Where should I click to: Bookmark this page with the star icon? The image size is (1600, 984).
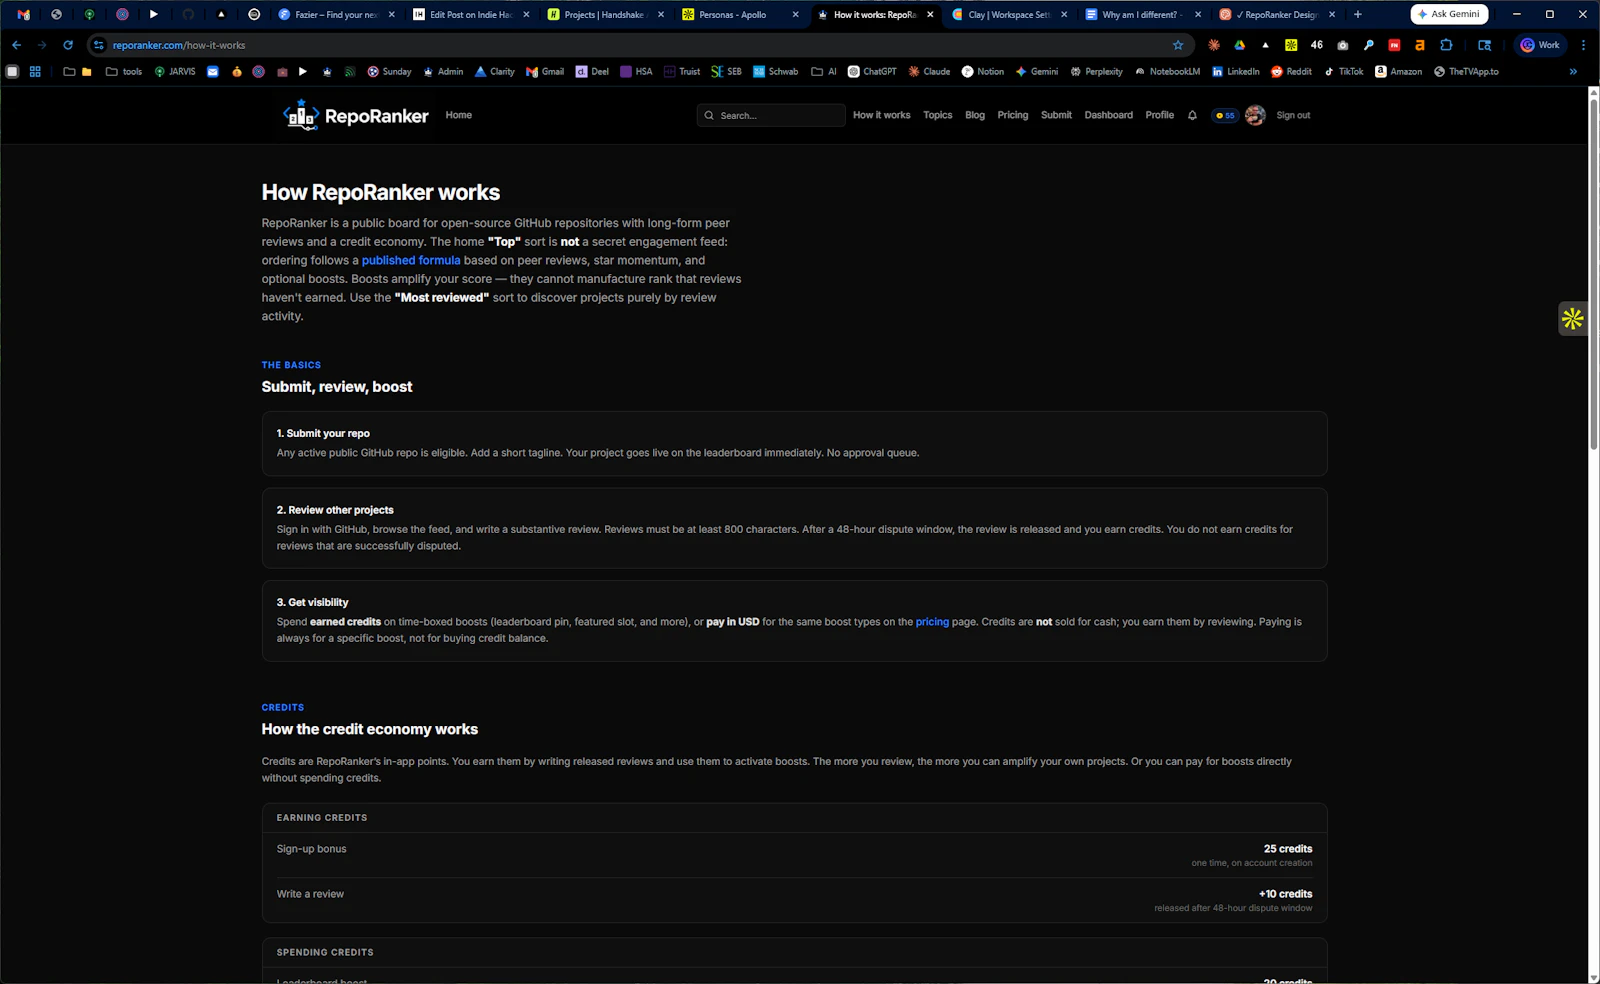coord(1178,45)
